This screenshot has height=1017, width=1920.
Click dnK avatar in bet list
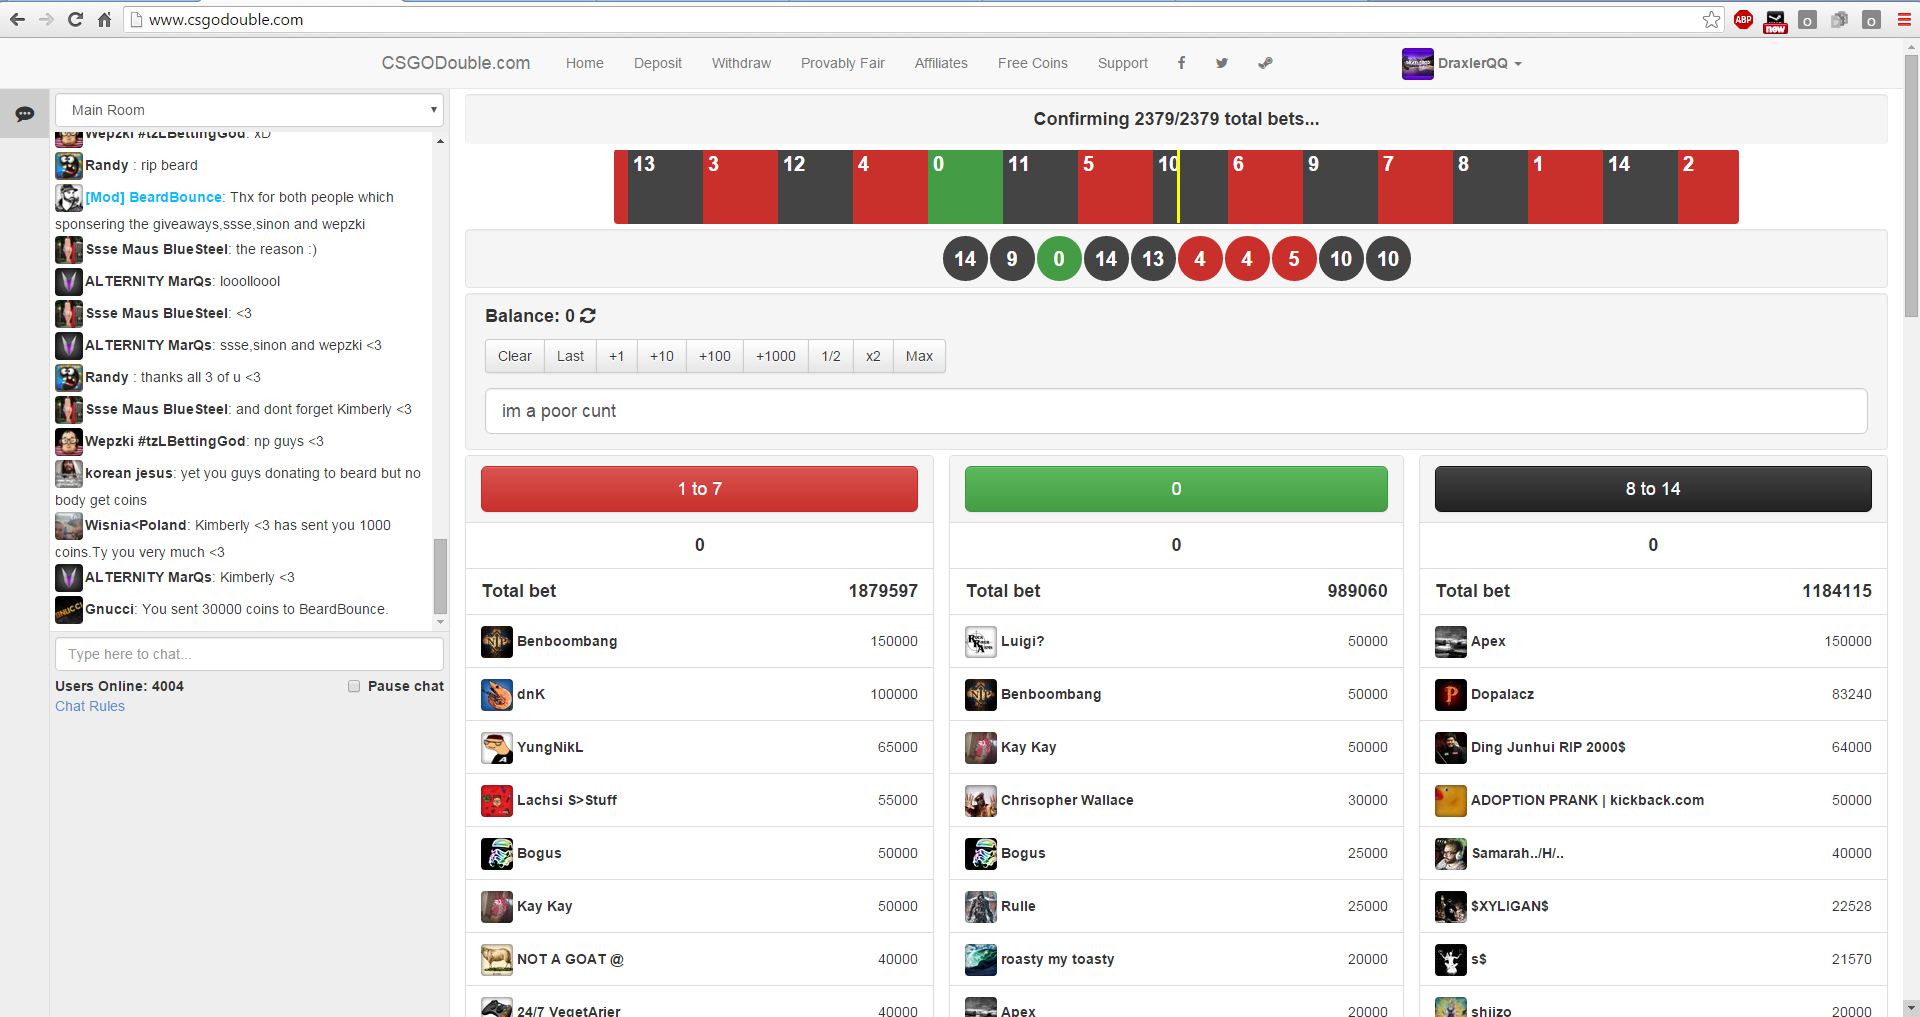497,694
